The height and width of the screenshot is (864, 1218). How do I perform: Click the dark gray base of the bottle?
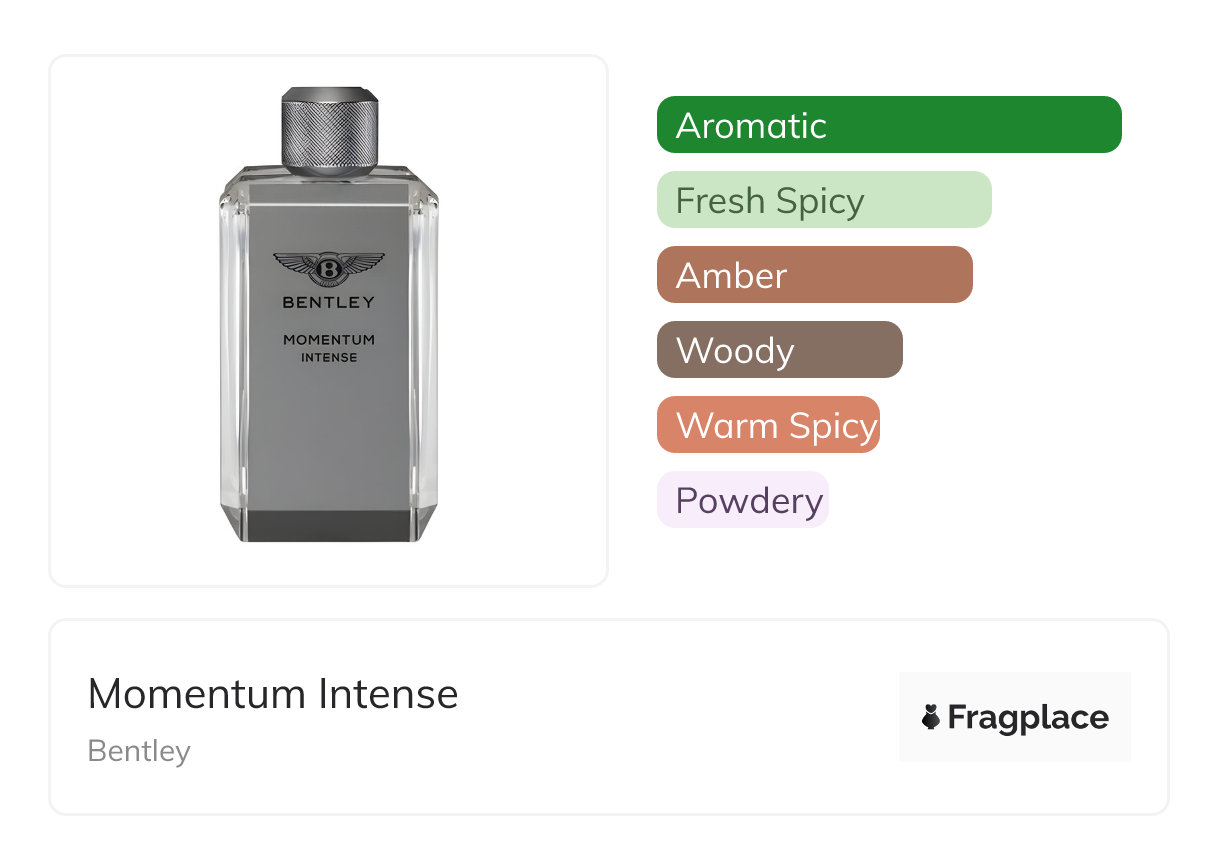click(x=329, y=525)
